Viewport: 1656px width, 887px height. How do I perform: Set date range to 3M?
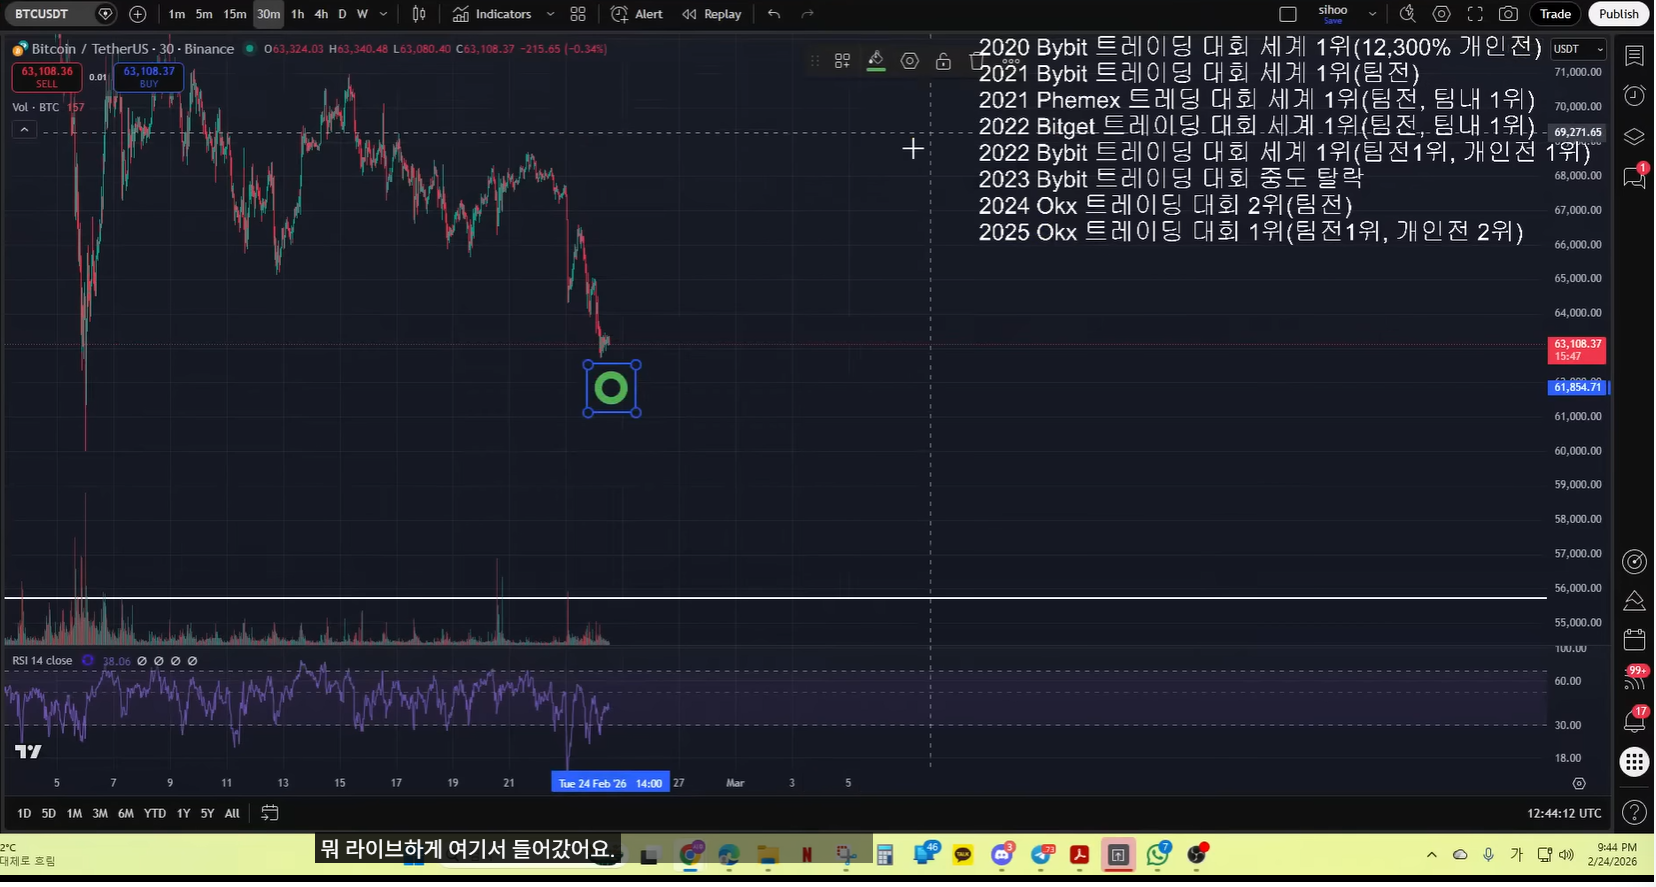coord(100,813)
